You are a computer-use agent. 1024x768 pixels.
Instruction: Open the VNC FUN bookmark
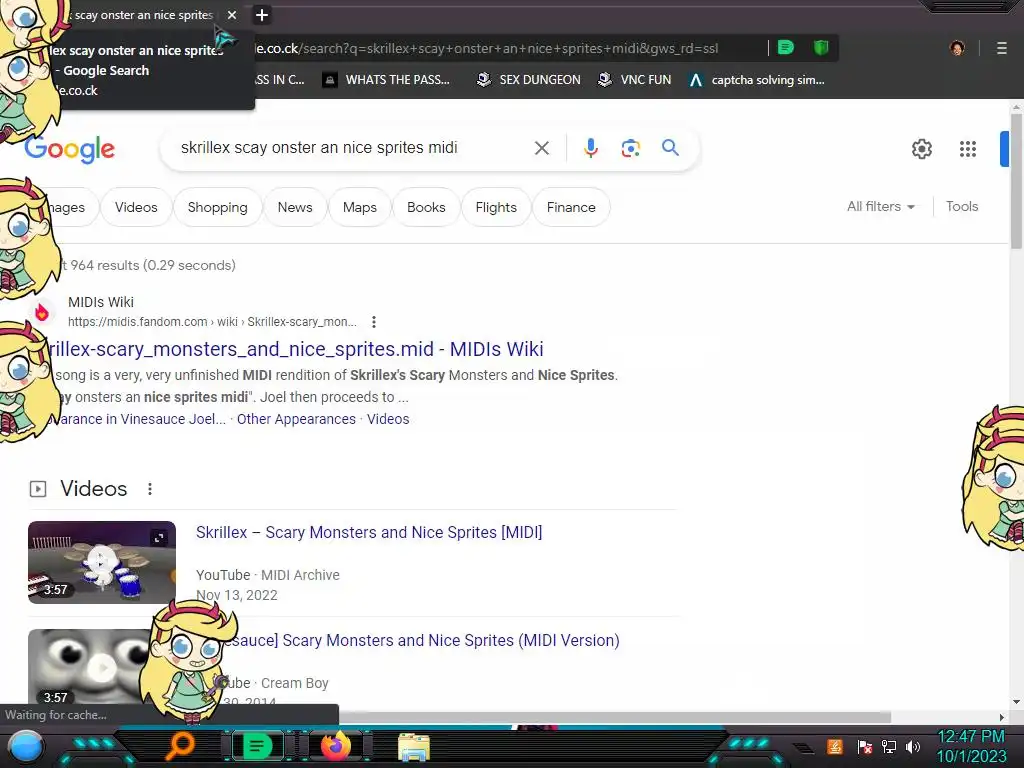(x=635, y=80)
